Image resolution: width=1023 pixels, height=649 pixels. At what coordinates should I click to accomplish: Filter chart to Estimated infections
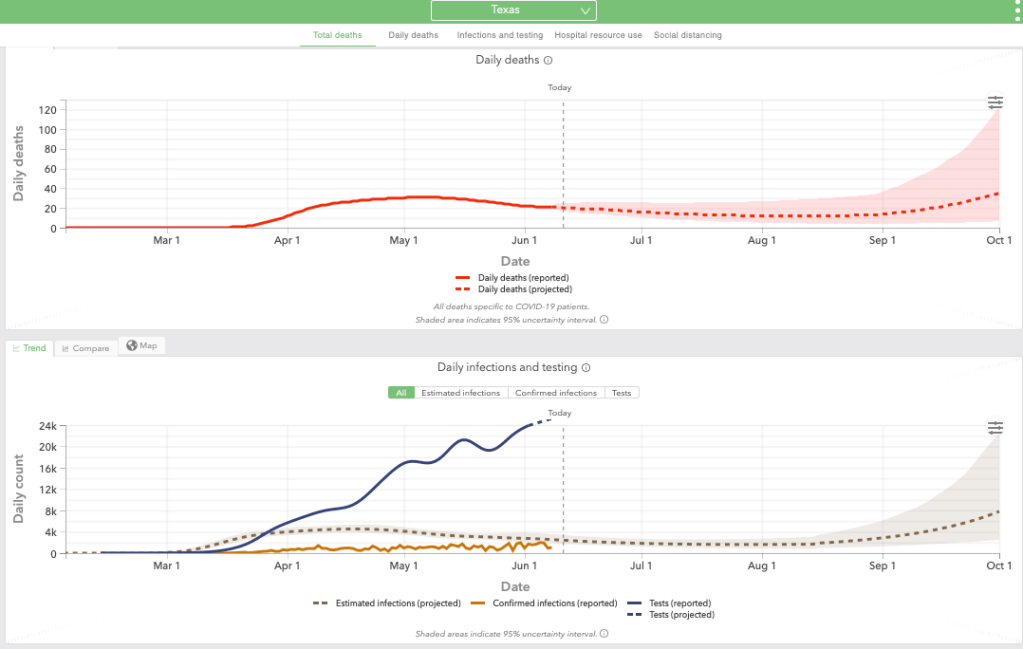[460, 393]
